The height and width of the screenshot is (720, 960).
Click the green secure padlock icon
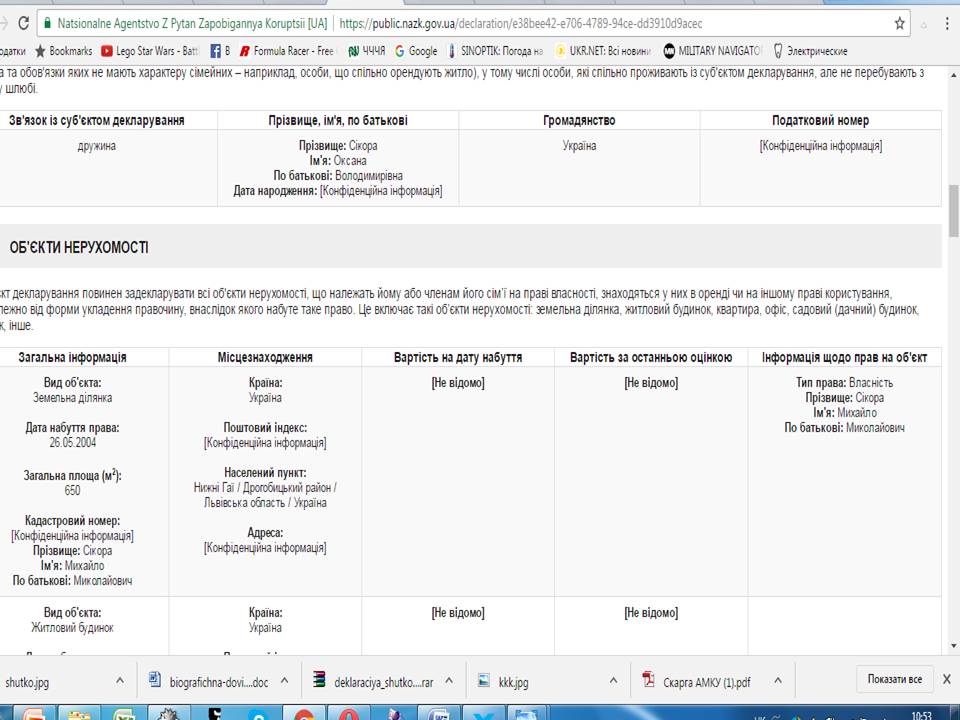pyautogui.click(x=47, y=24)
